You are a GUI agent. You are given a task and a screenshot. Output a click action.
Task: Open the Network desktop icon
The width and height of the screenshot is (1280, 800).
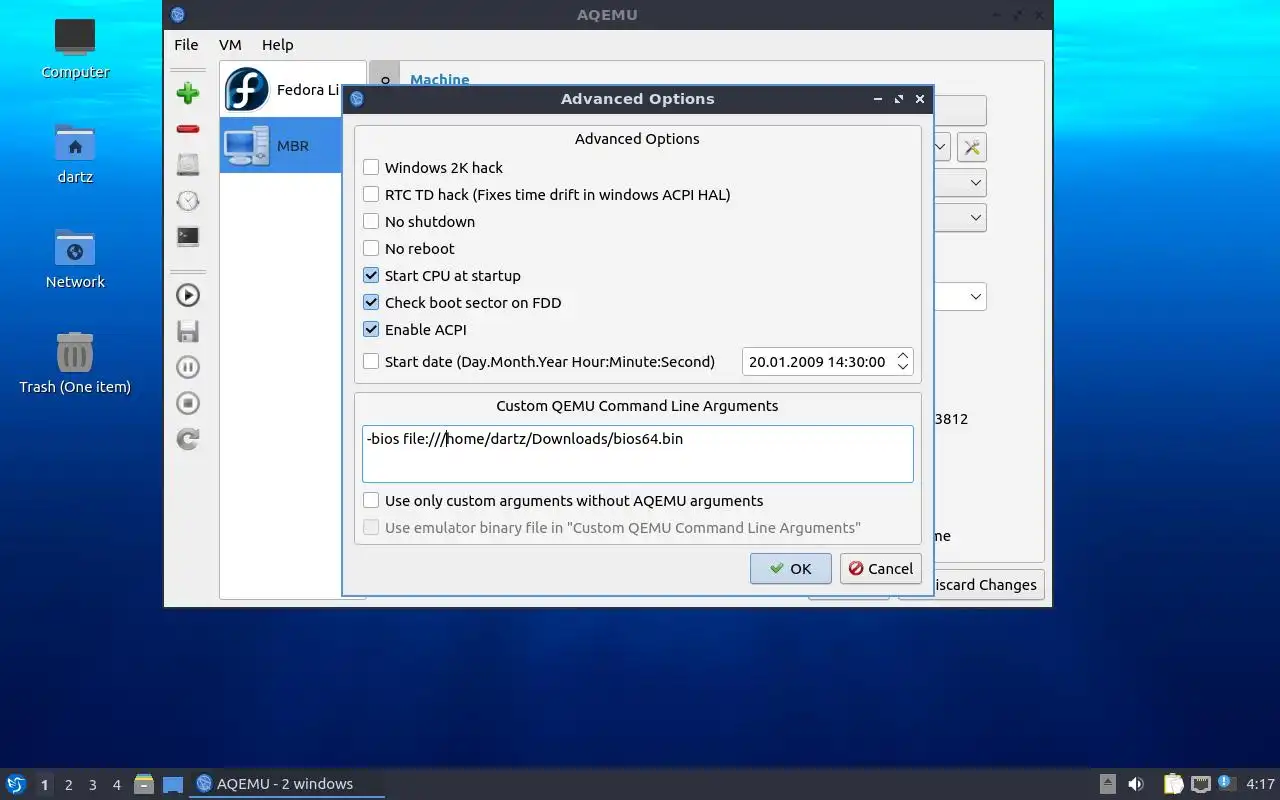coord(75,258)
